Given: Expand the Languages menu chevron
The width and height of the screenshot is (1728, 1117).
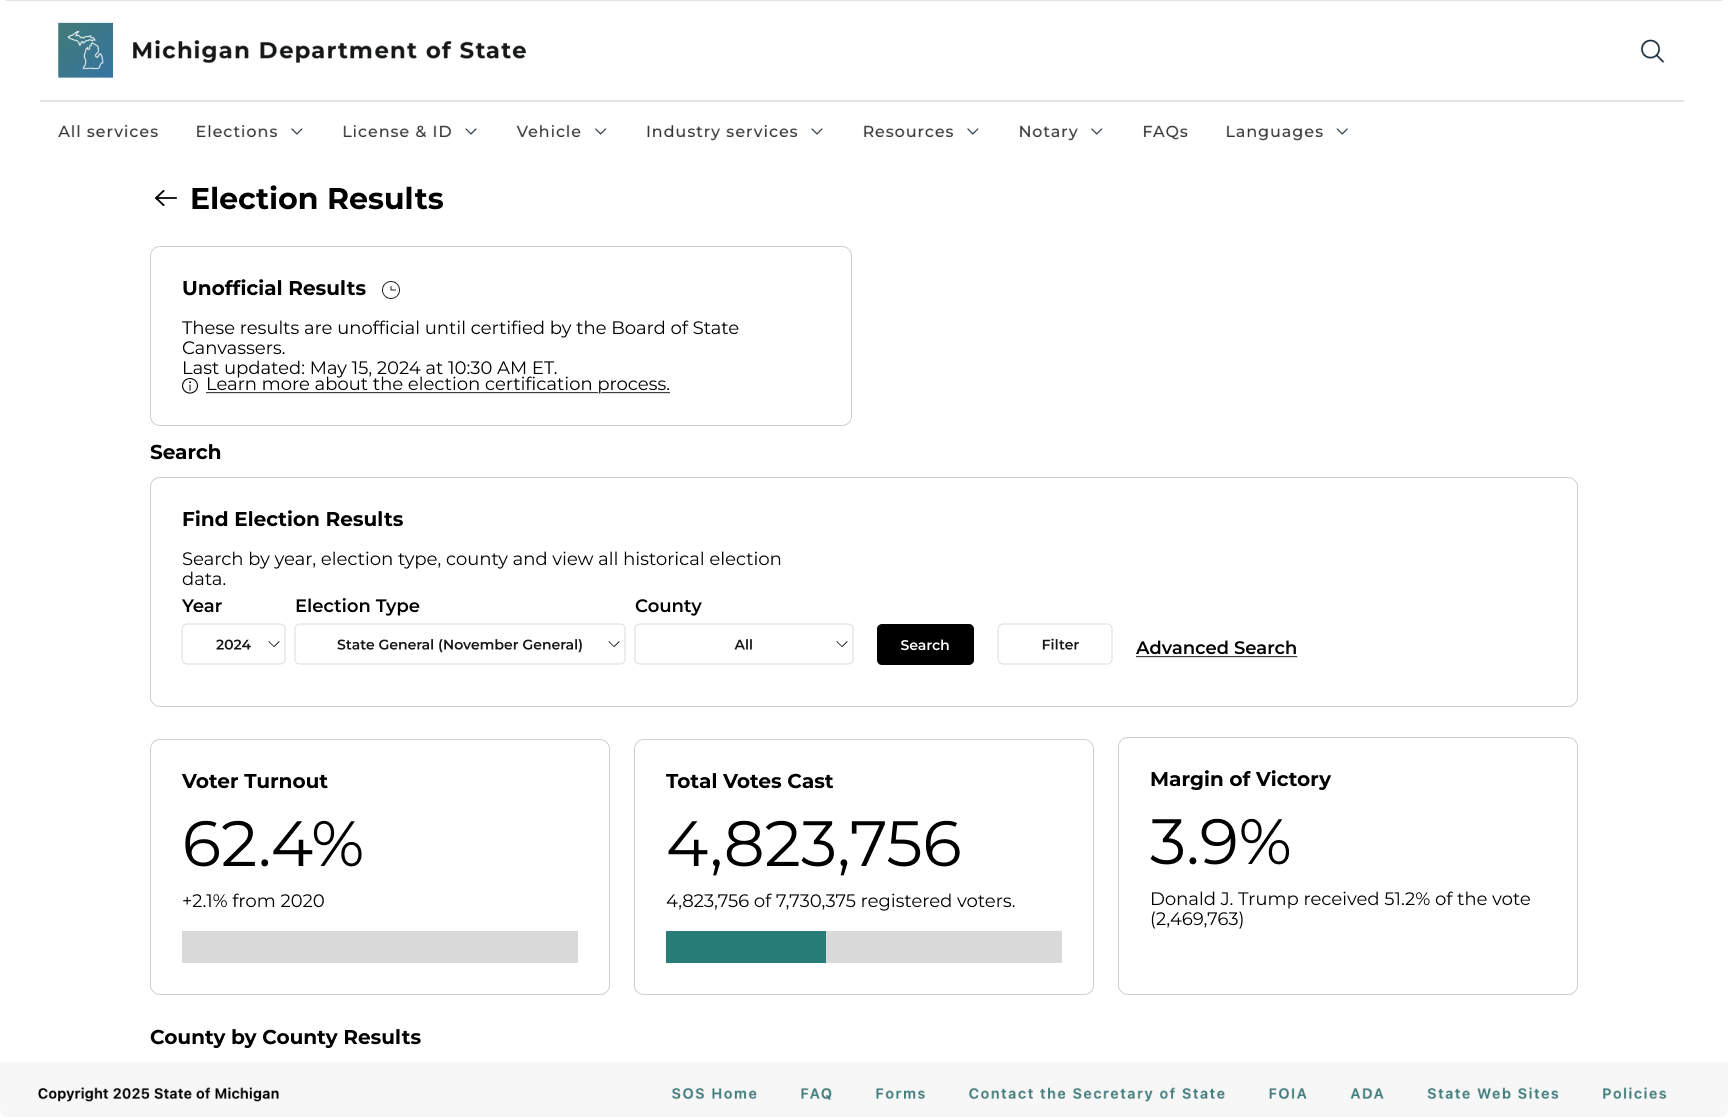Looking at the screenshot, I should pyautogui.click(x=1342, y=132).
